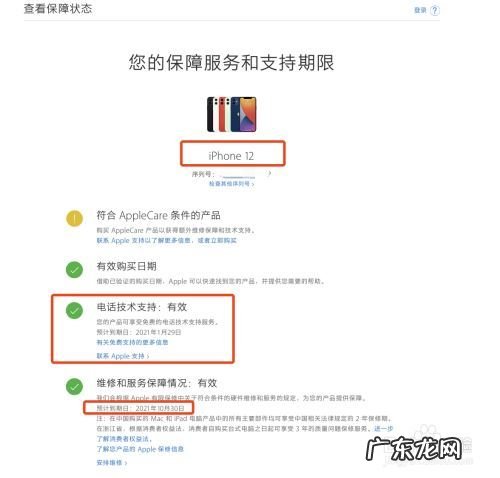Click the green check beside 电话技术支持
Viewport: 500px width, 478px height.
click(x=74, y=311)
